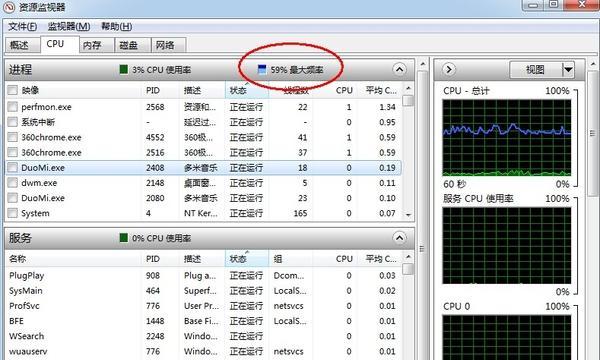This screenshot has width=600, height=360.
Task: Check the select-all checkbox beside 映像
Action: [x=13, y=90]
